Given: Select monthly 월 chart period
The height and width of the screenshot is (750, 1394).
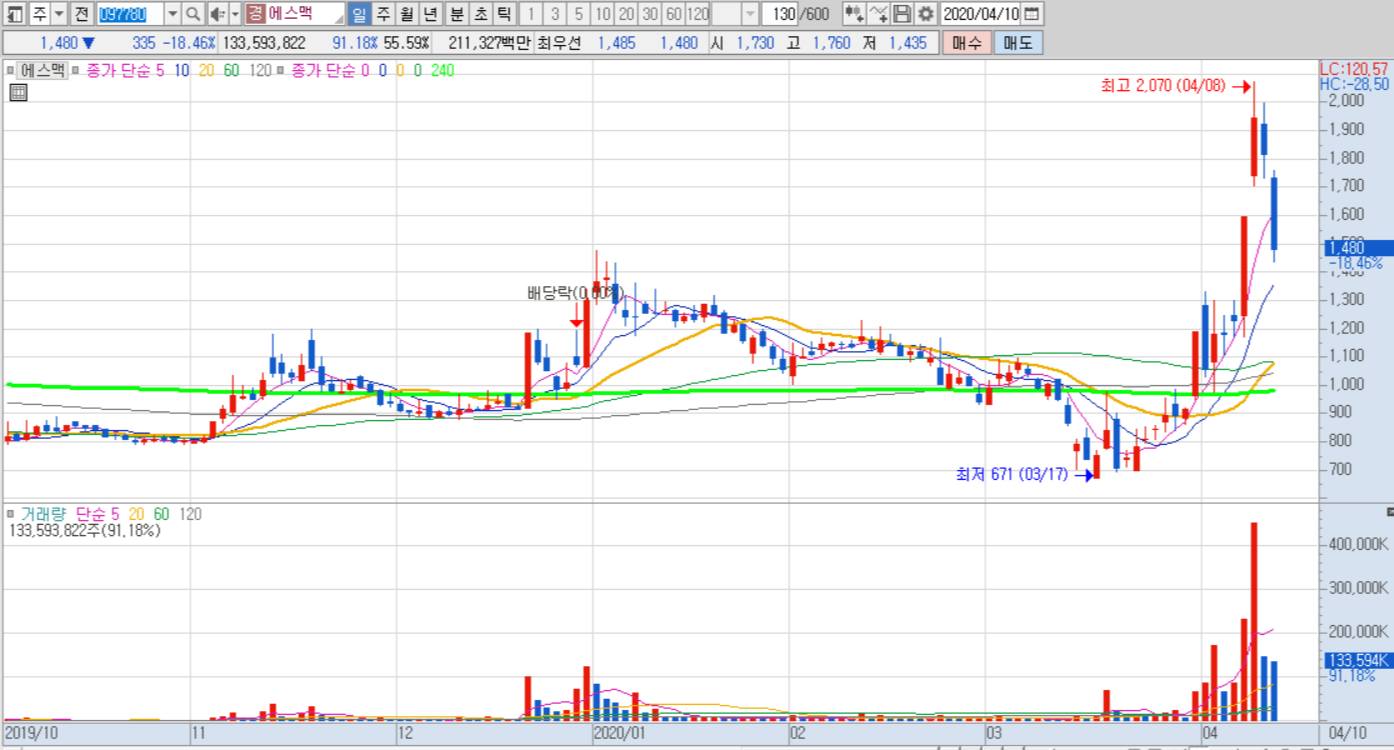Looking at the screenshot, I should pos(407,14).
